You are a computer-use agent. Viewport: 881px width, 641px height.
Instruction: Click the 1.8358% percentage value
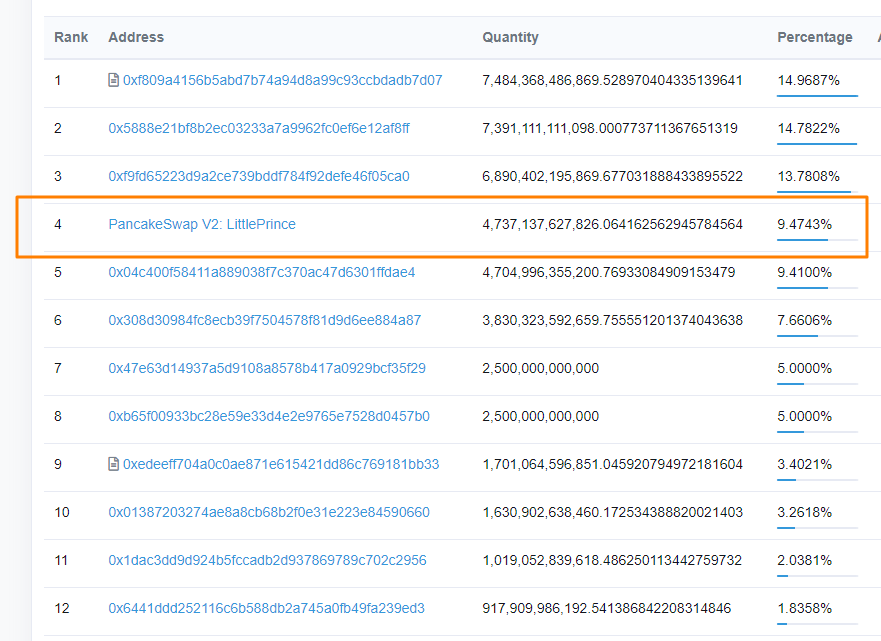pos(804,608)
